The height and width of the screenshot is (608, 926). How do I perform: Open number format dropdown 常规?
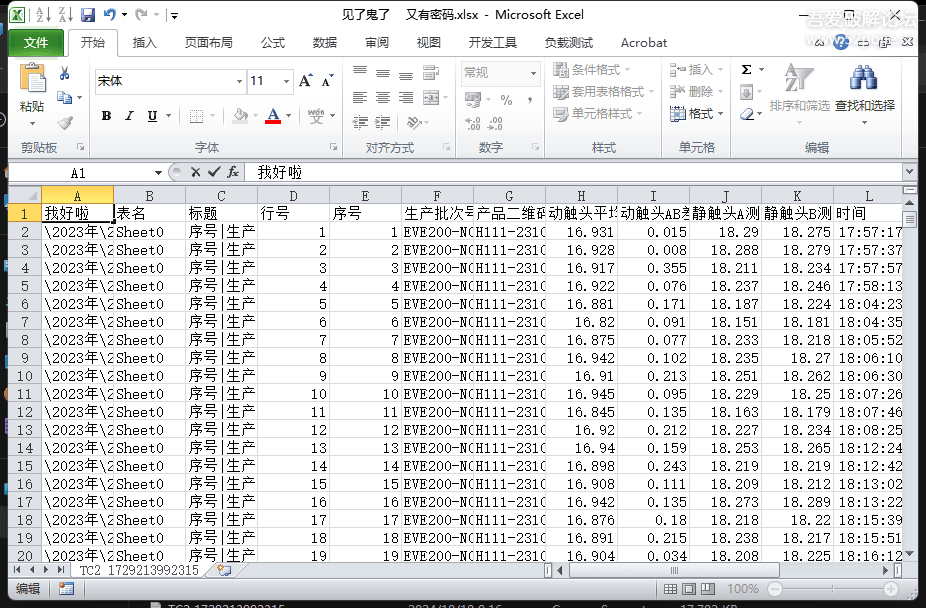point(533,73)
